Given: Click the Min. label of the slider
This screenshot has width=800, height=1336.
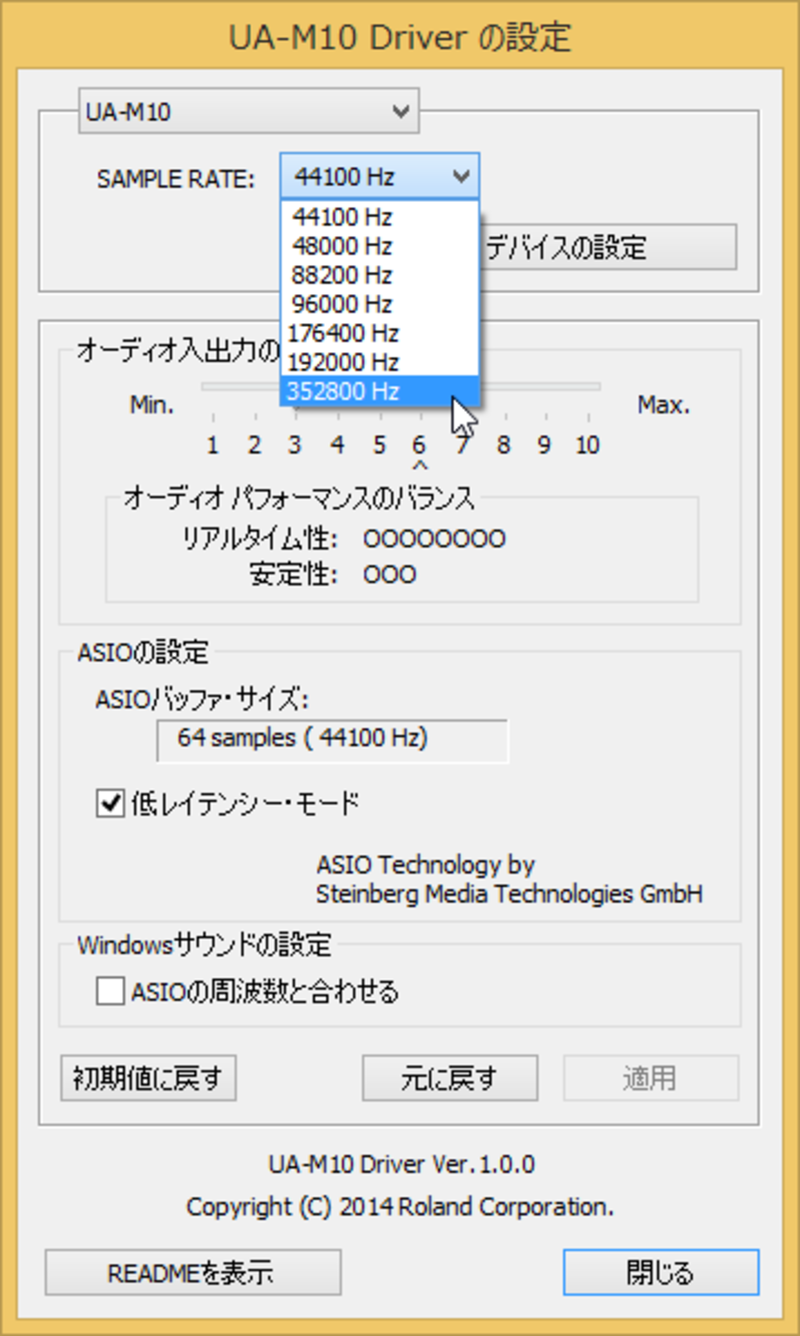Looking at the screenshot, I should point(152,405).
